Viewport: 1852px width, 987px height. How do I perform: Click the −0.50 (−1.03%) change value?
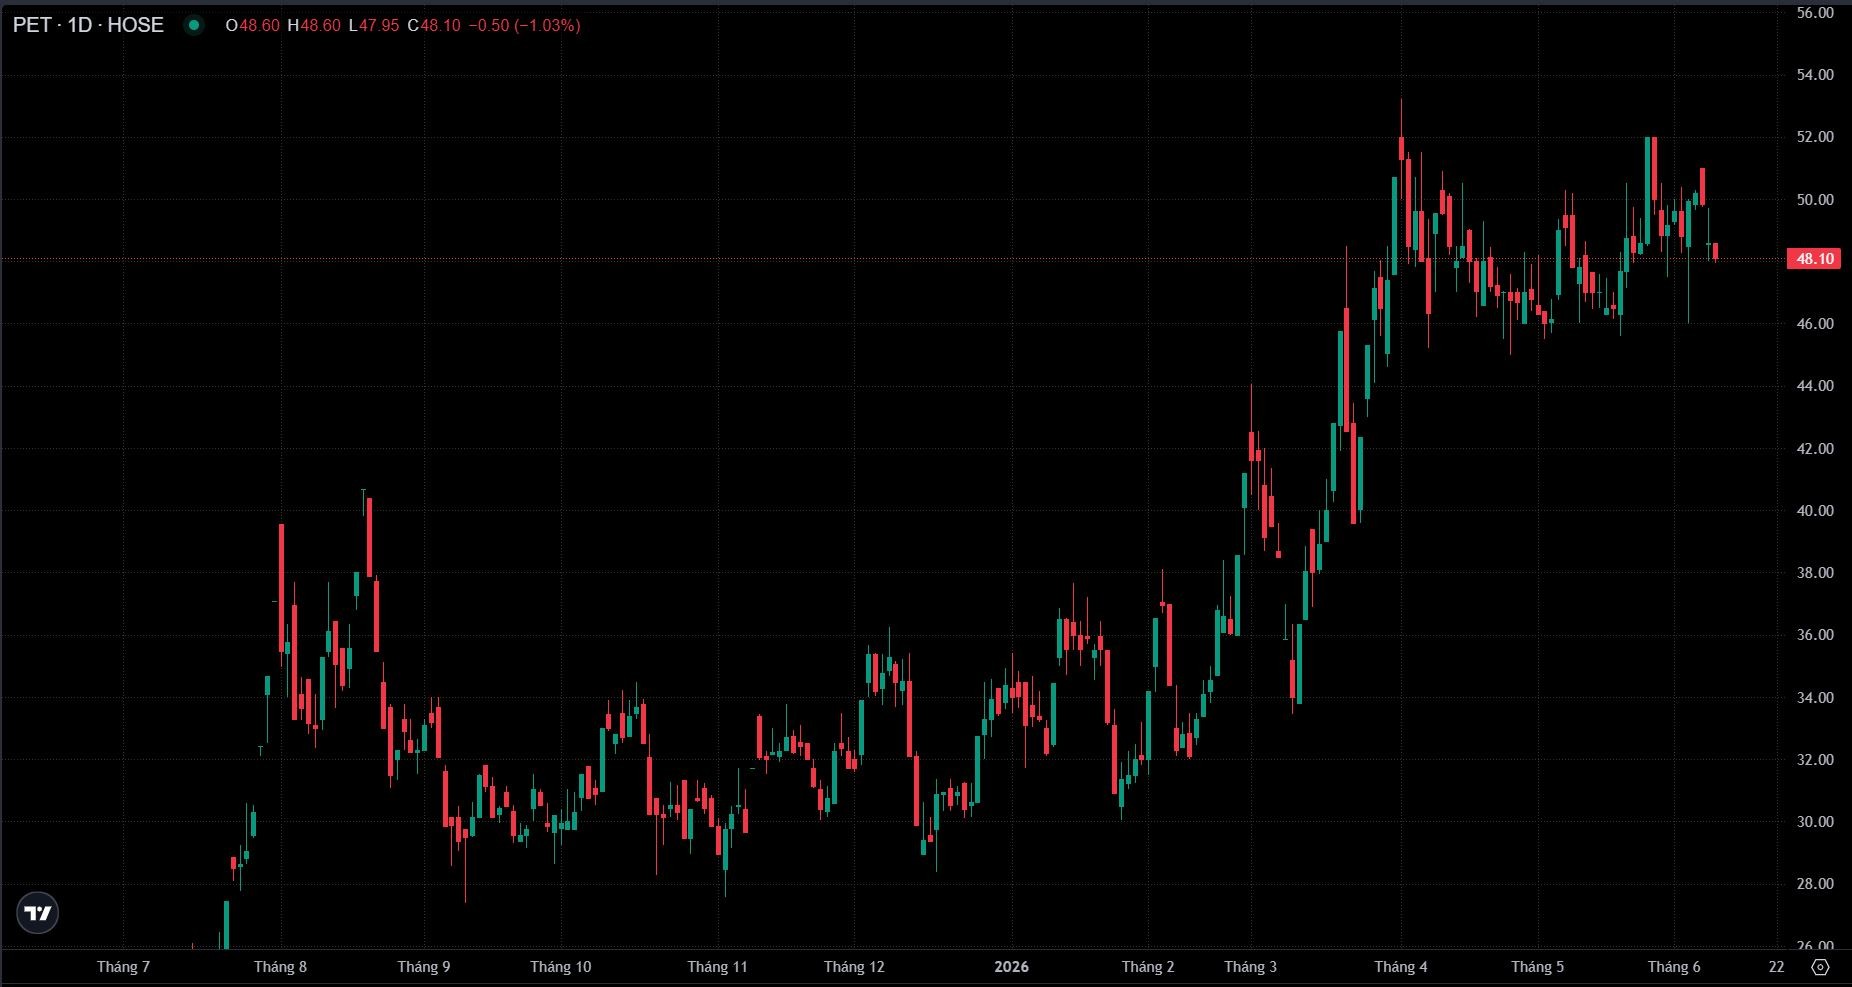coord(524,25)
